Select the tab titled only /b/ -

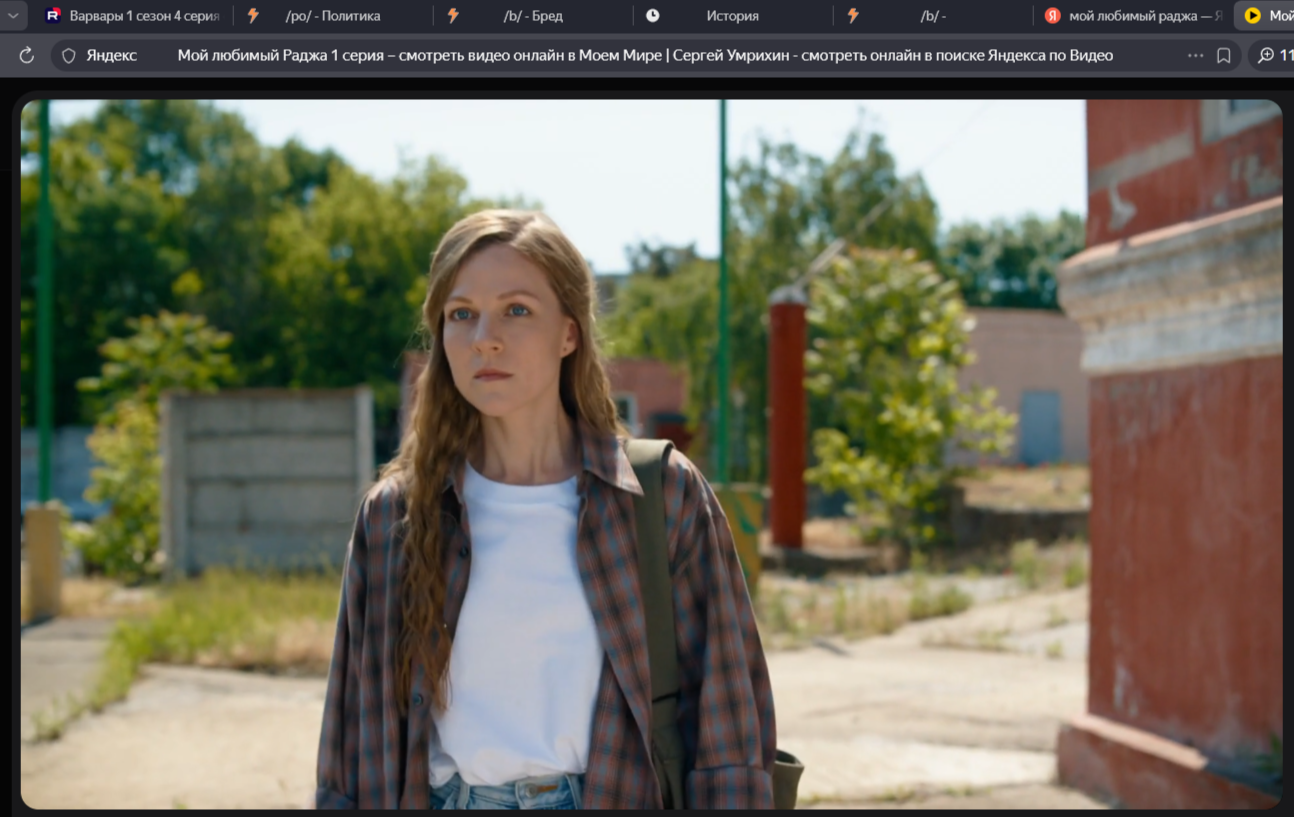click(x=932, y=16)
